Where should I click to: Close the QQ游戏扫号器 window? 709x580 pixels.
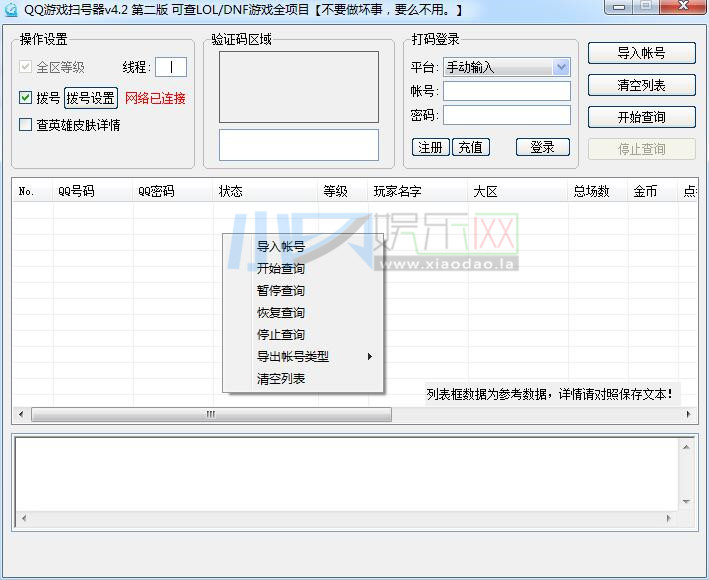(x=684, y=6)
